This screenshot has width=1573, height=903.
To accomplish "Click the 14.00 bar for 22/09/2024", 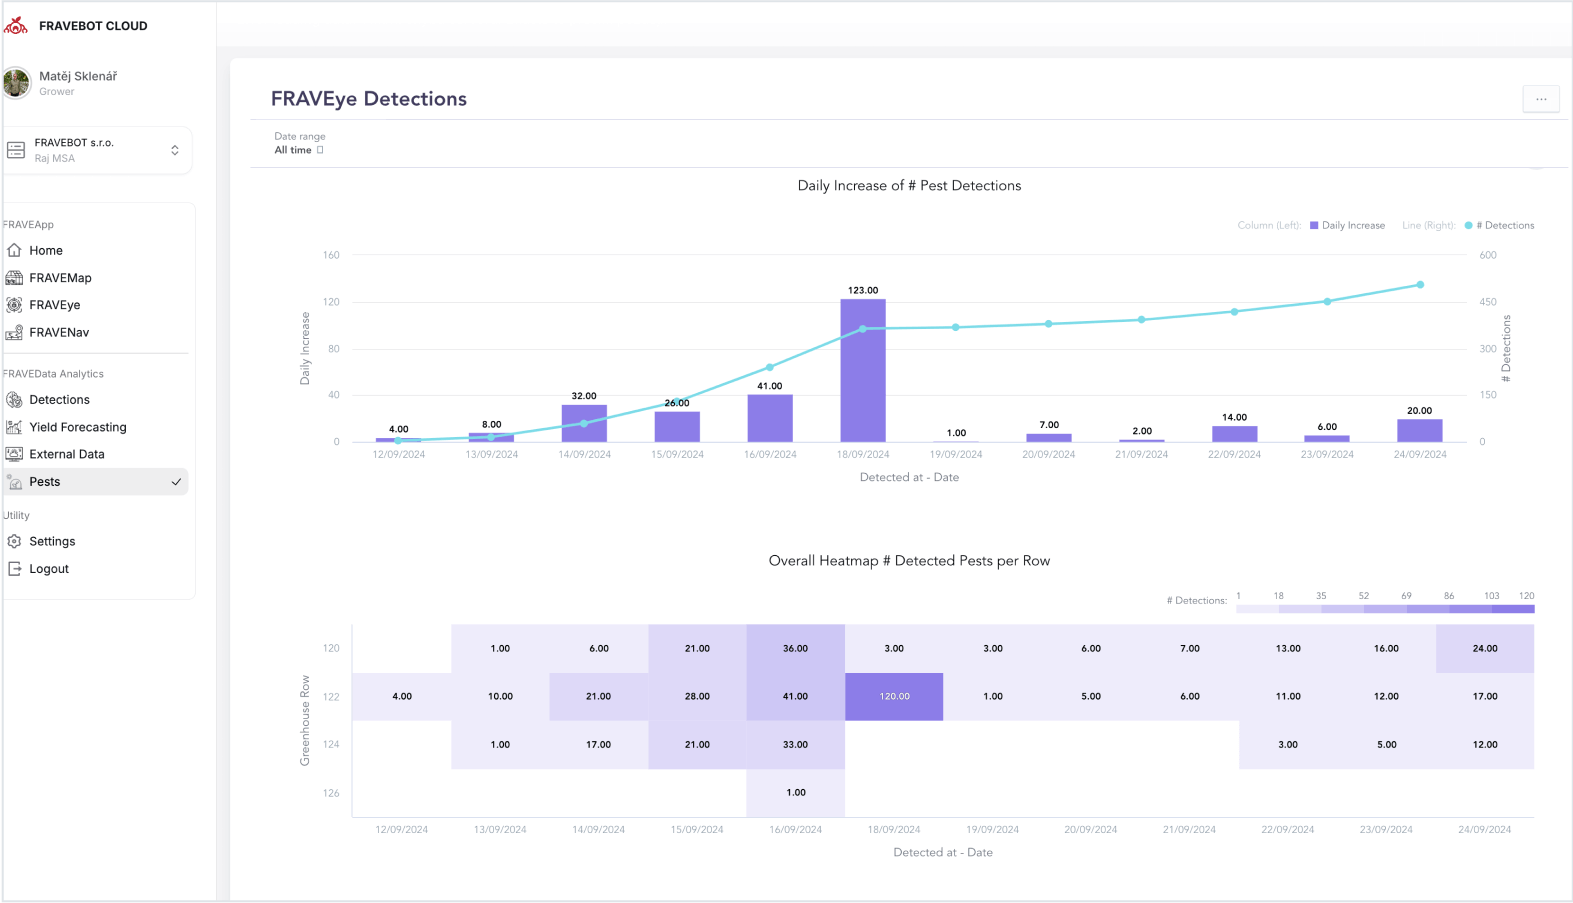I will tap(1234, 434).
